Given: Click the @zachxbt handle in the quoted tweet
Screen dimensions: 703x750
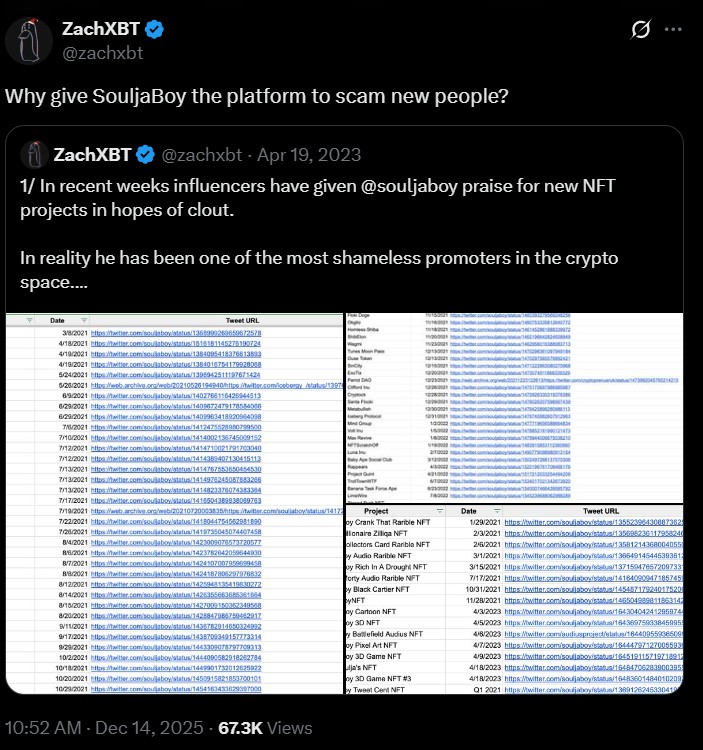Looking at the screenshot, I should click(200, 154).
